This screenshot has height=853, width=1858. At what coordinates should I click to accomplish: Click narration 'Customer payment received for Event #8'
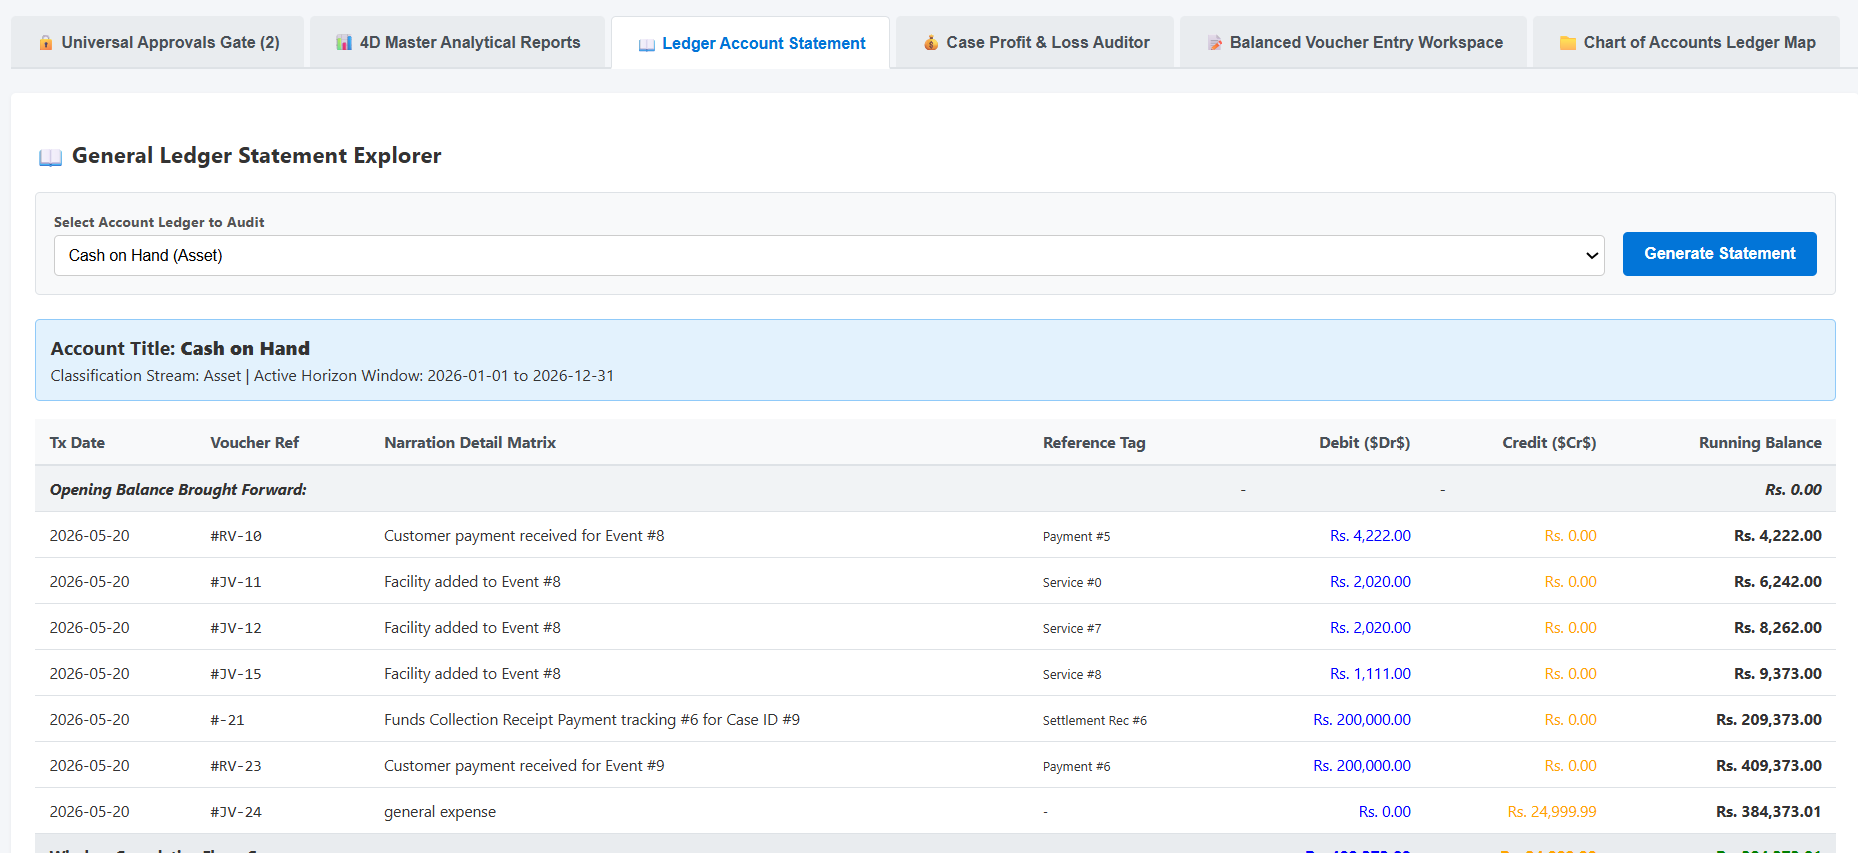pyautogui.click(x=524, y=536)
